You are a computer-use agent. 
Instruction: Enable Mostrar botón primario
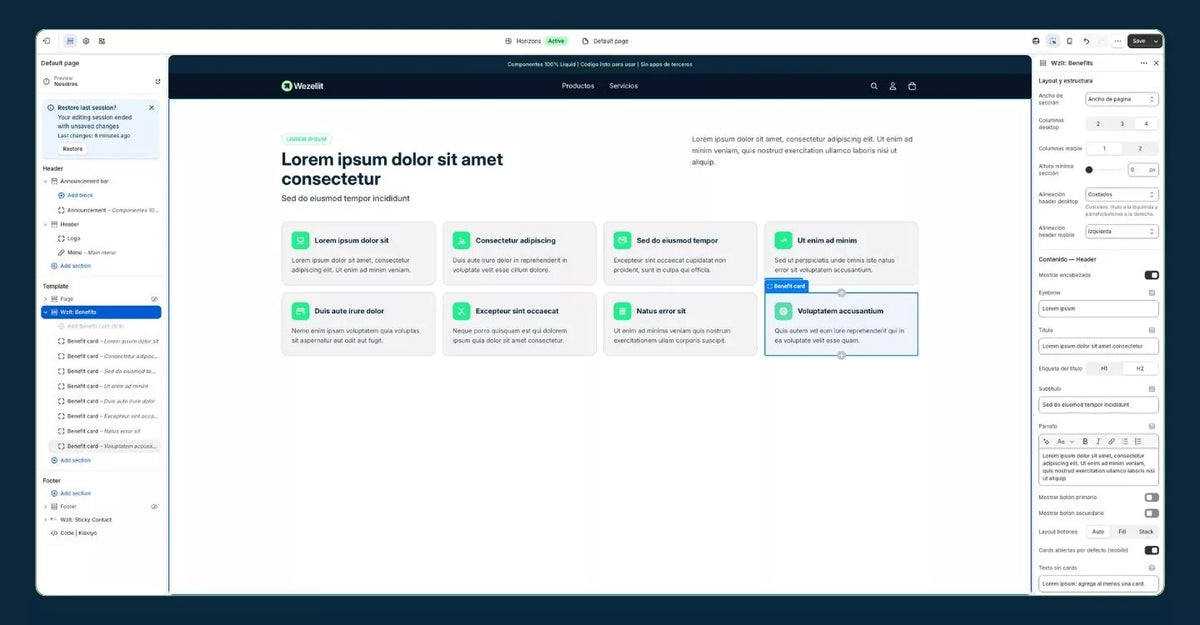(x=1152, y=497)
